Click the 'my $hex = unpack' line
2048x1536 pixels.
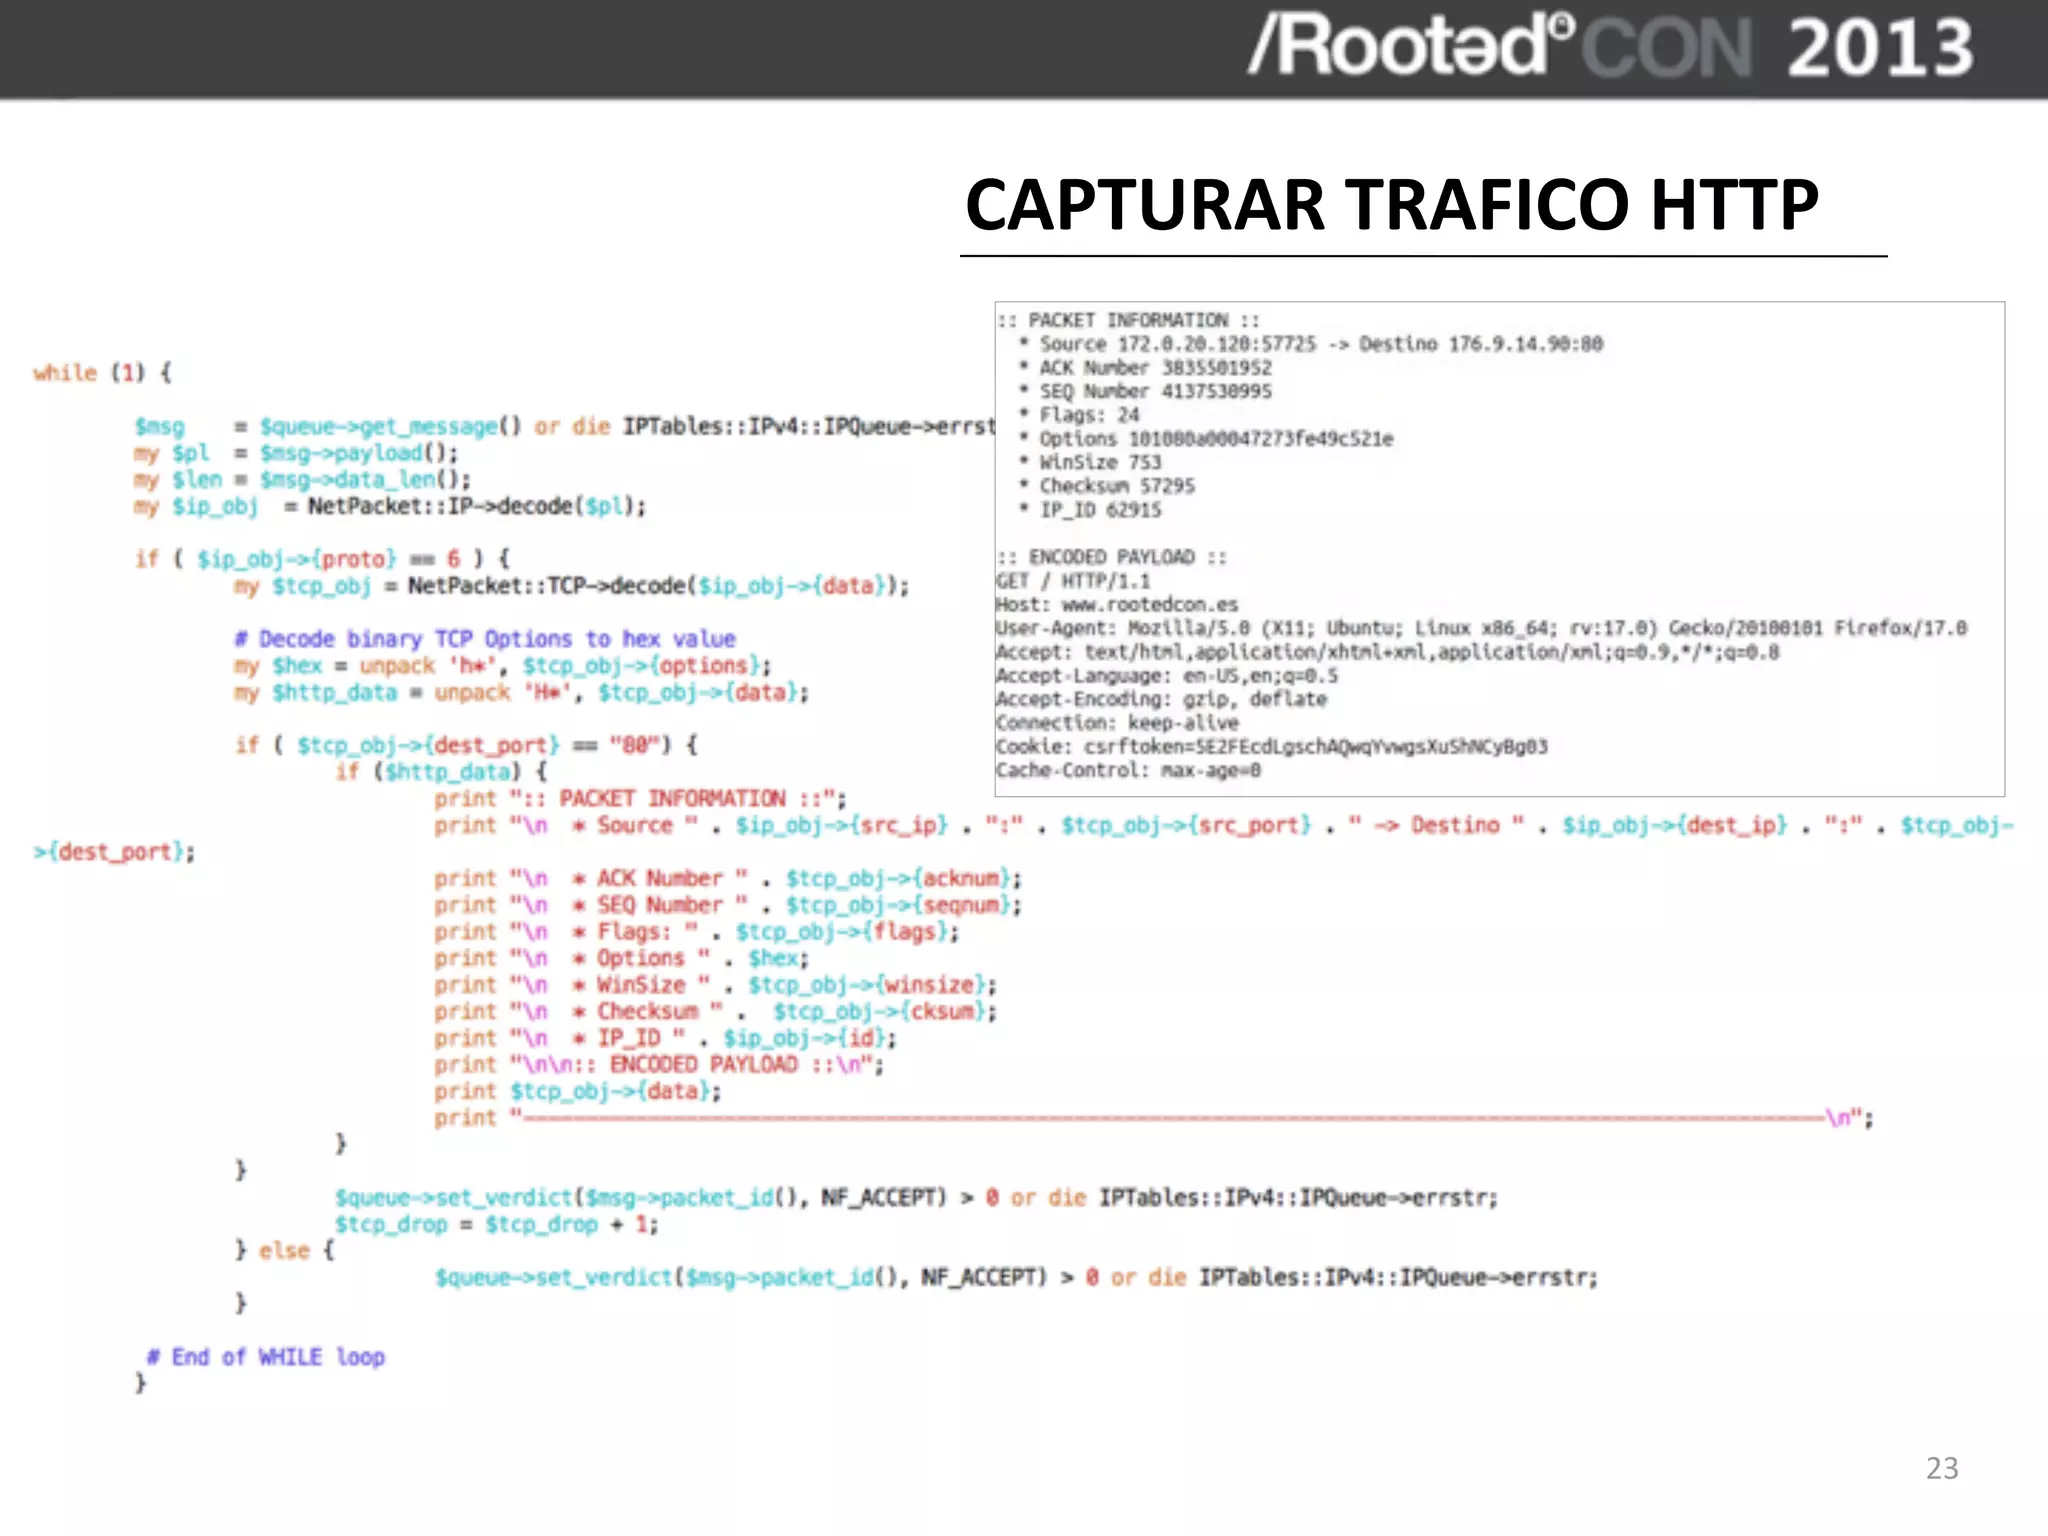coord(502,666)
